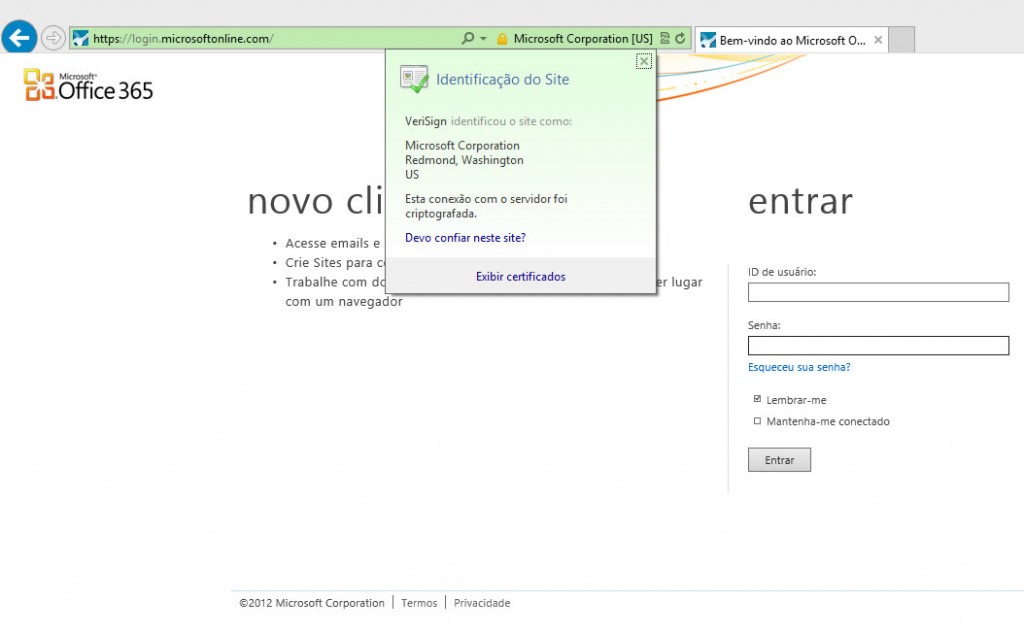This screenshot has width=1024, height=633.
Task: Refresh the page with reload icon
Action: [x=680, y=39]
